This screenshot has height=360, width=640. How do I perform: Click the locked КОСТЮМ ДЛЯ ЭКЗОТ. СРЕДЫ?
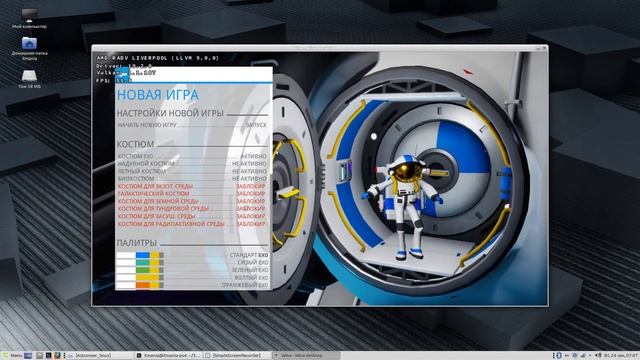(192, 186)
